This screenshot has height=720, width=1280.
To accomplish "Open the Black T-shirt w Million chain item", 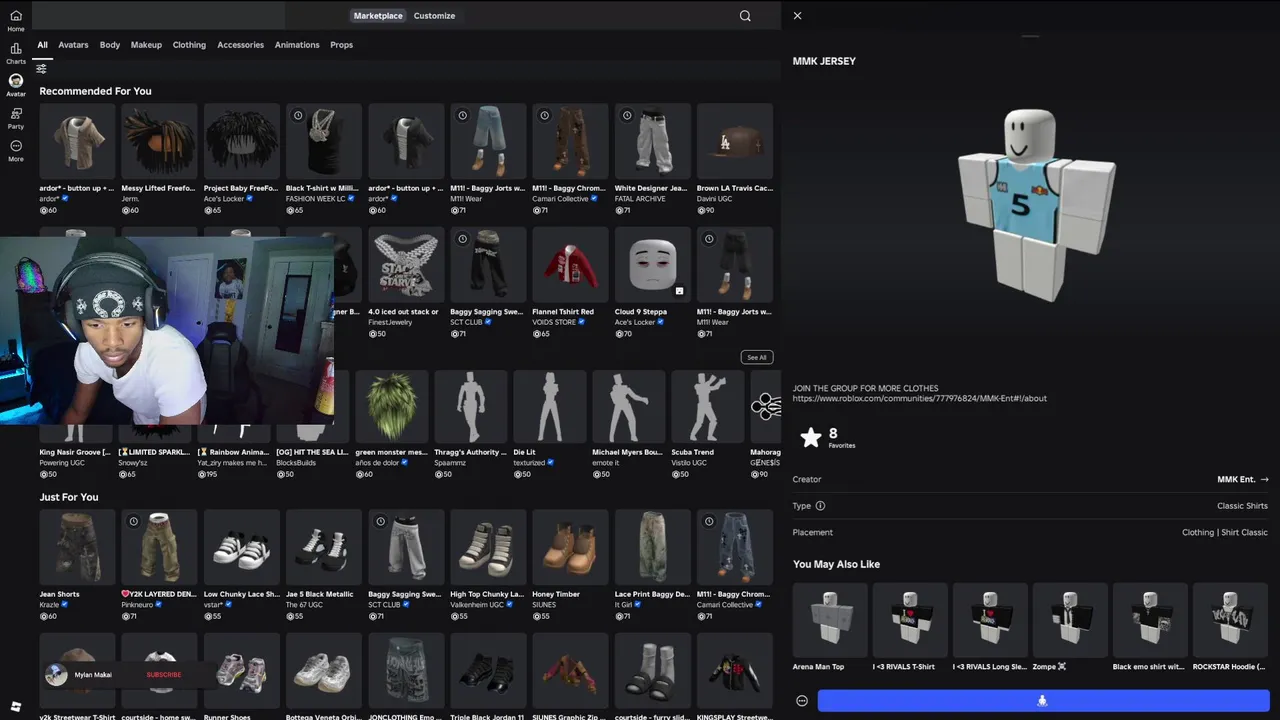I will (324, 159).
